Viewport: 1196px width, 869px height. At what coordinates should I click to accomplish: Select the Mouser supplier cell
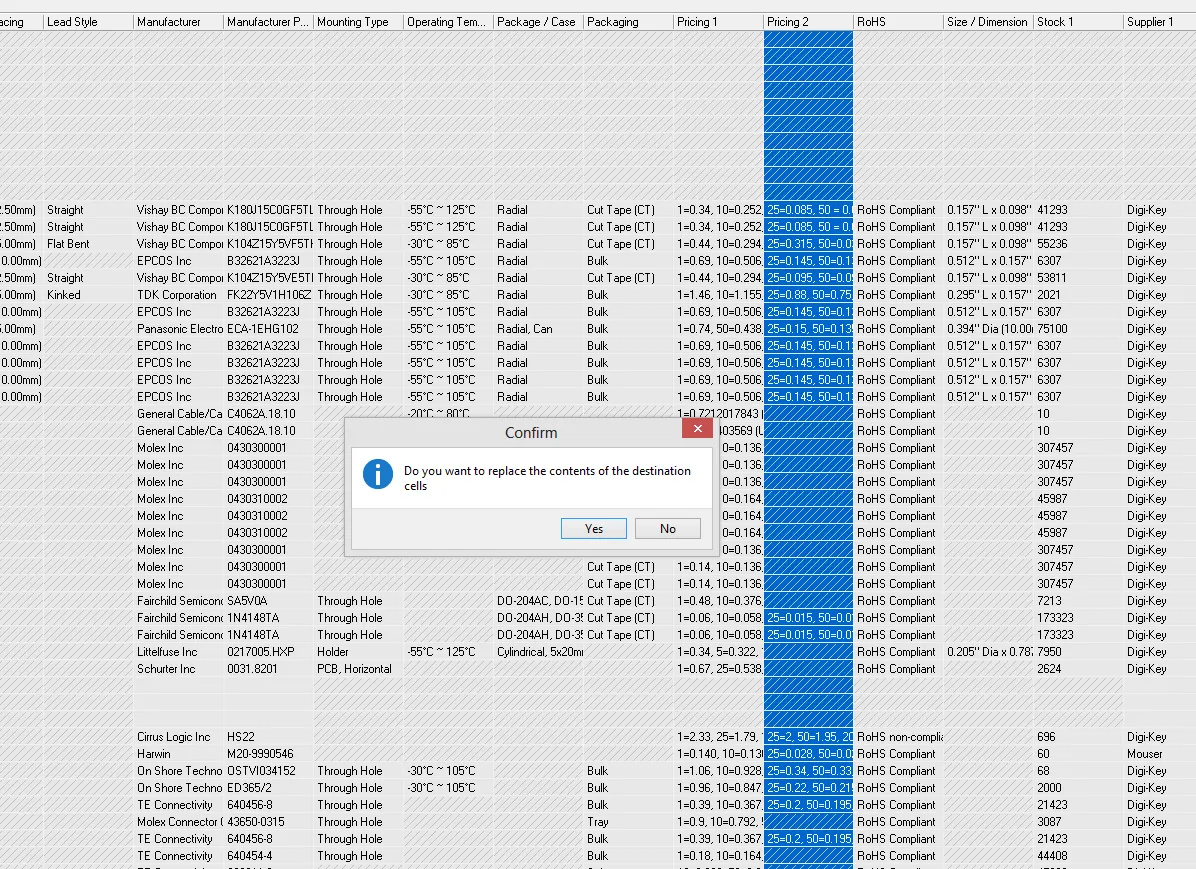tap(1144, 754)
